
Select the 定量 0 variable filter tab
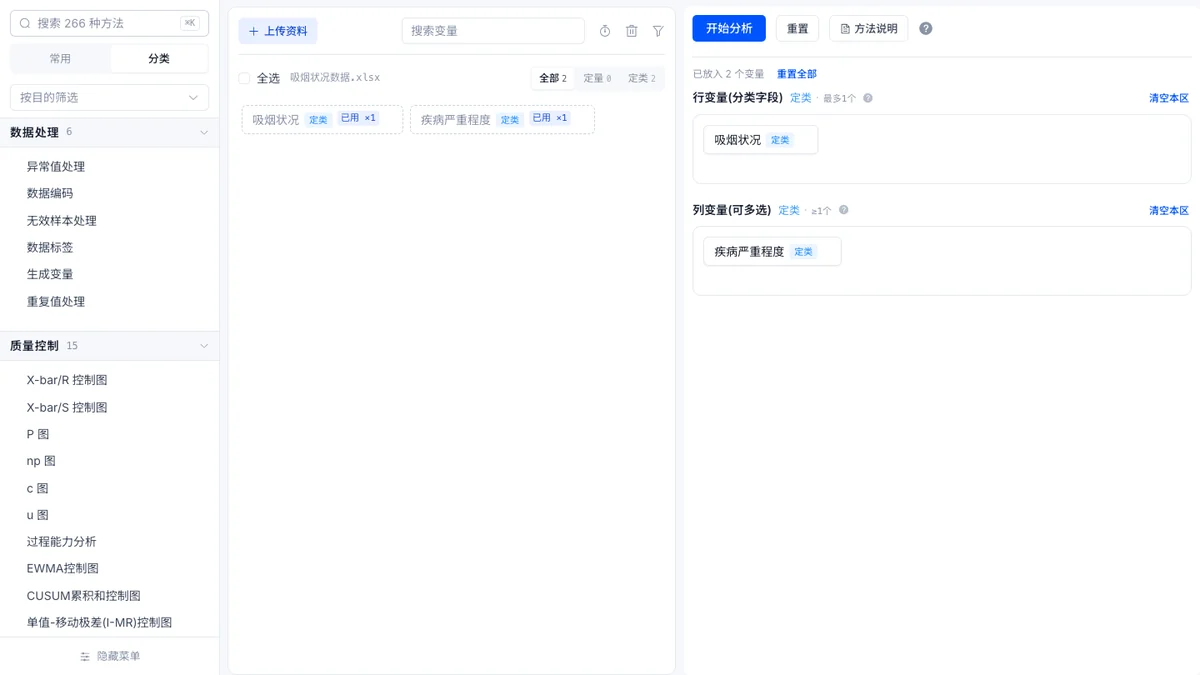[597, 78]
